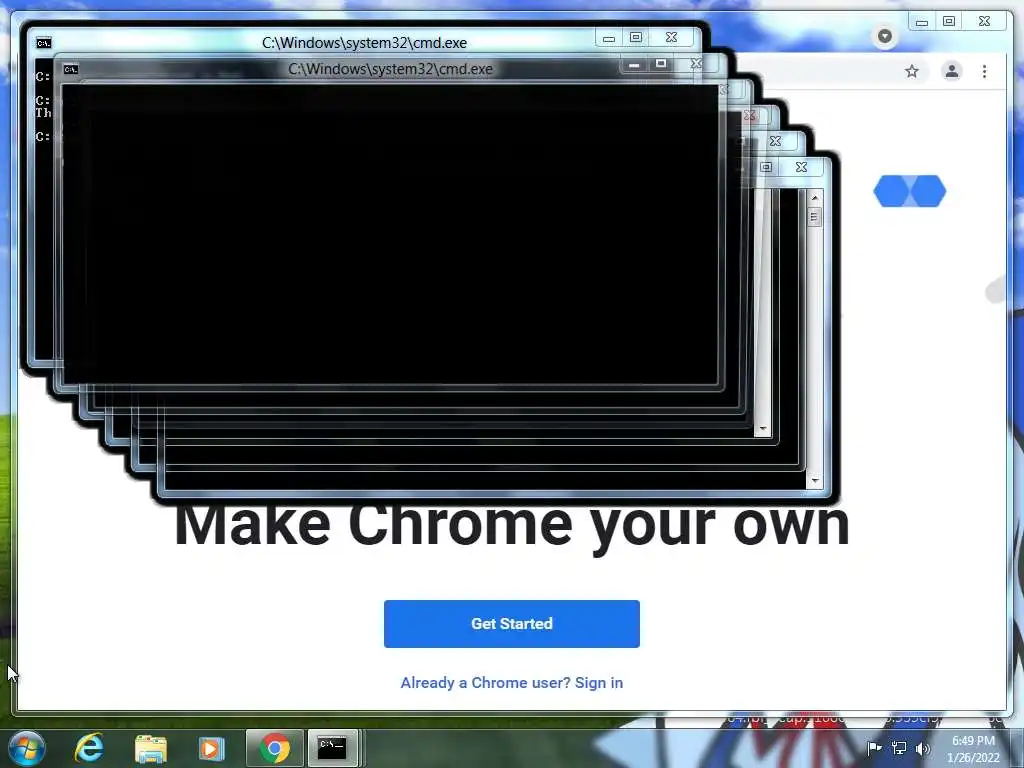Open Windows Media Player from the taskbar
This screenshot has width=1024, height=768.
(212, 748)
